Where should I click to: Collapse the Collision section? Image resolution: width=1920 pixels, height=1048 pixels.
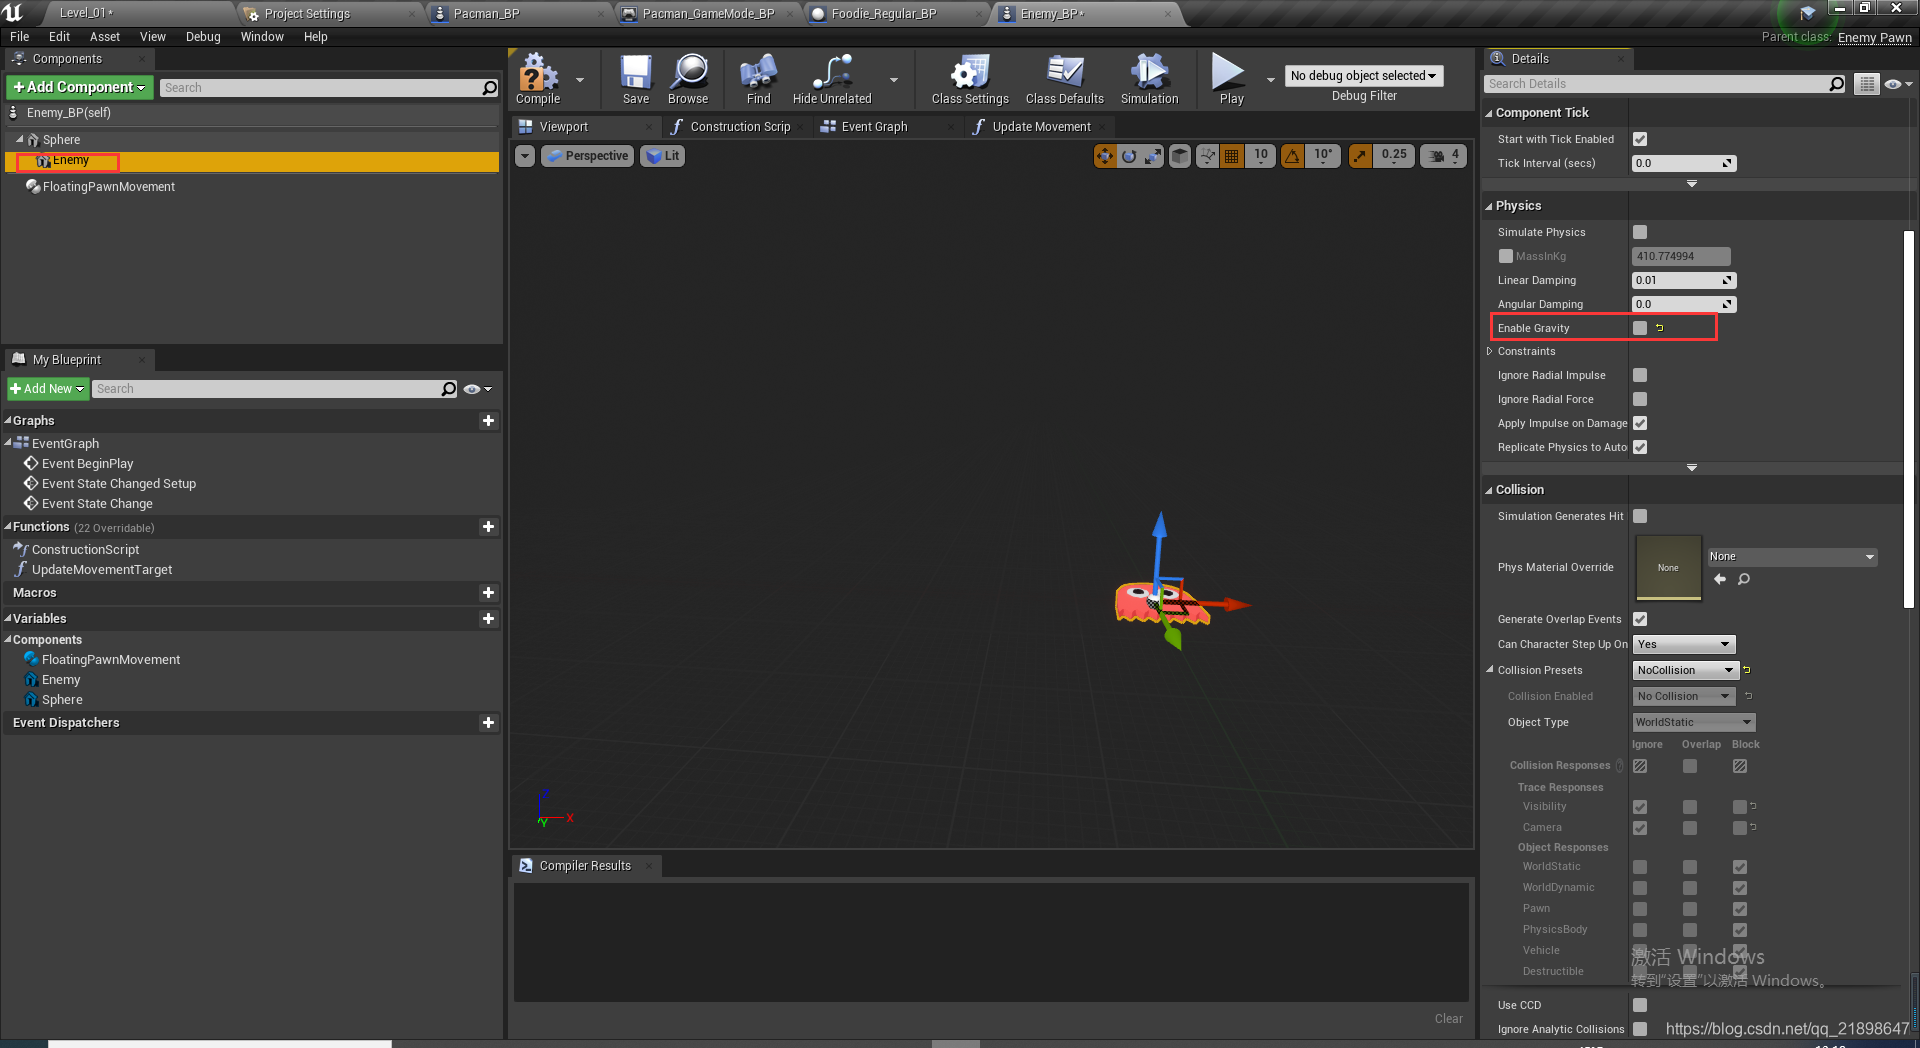point(1489,490)
